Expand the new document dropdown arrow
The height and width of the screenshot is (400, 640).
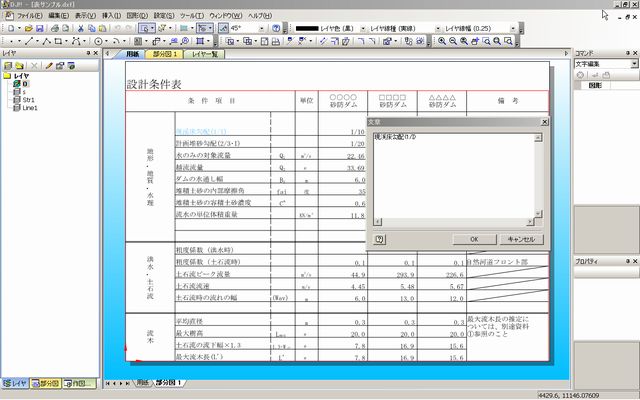[19, 29]
